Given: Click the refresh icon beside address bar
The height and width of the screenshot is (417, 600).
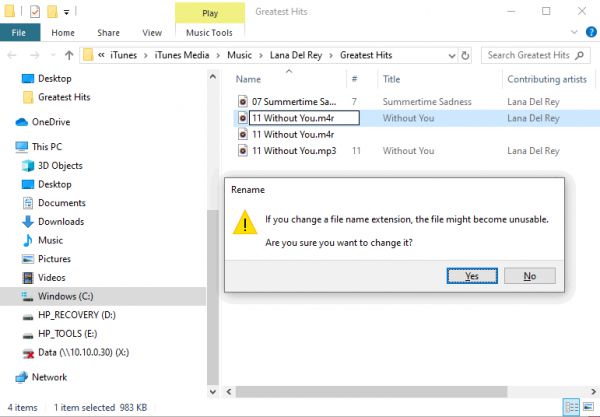Looking at the screenshot, I should [x=465, y=54].
